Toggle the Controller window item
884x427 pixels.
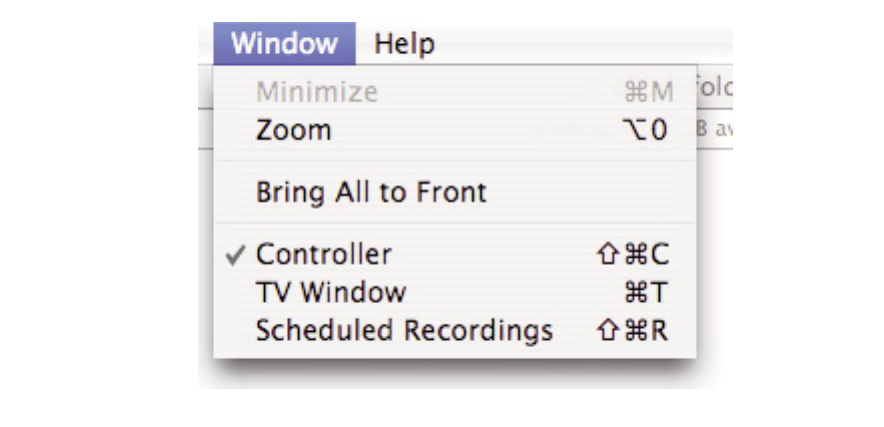[x=323, y=255]
